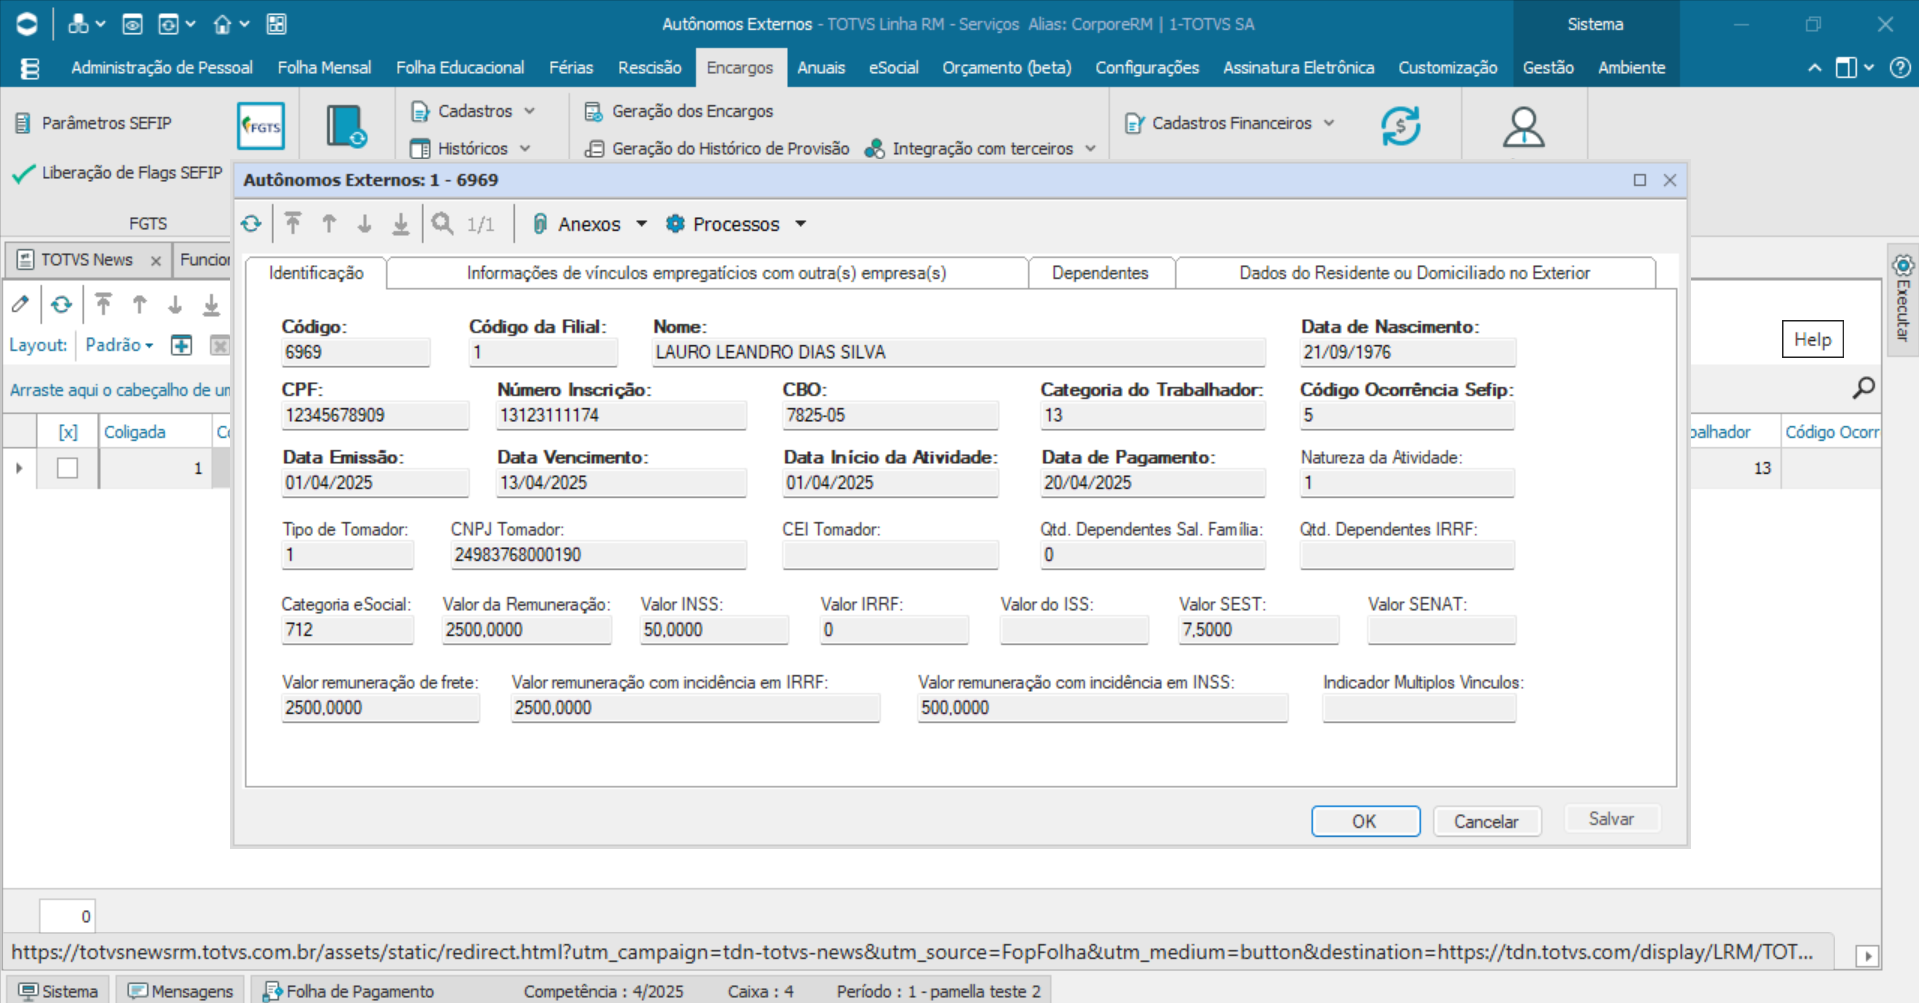This screenshot has height=1003, width=1919.
Task: Open the Executar side panel
Action: (x=1902, y=300)
